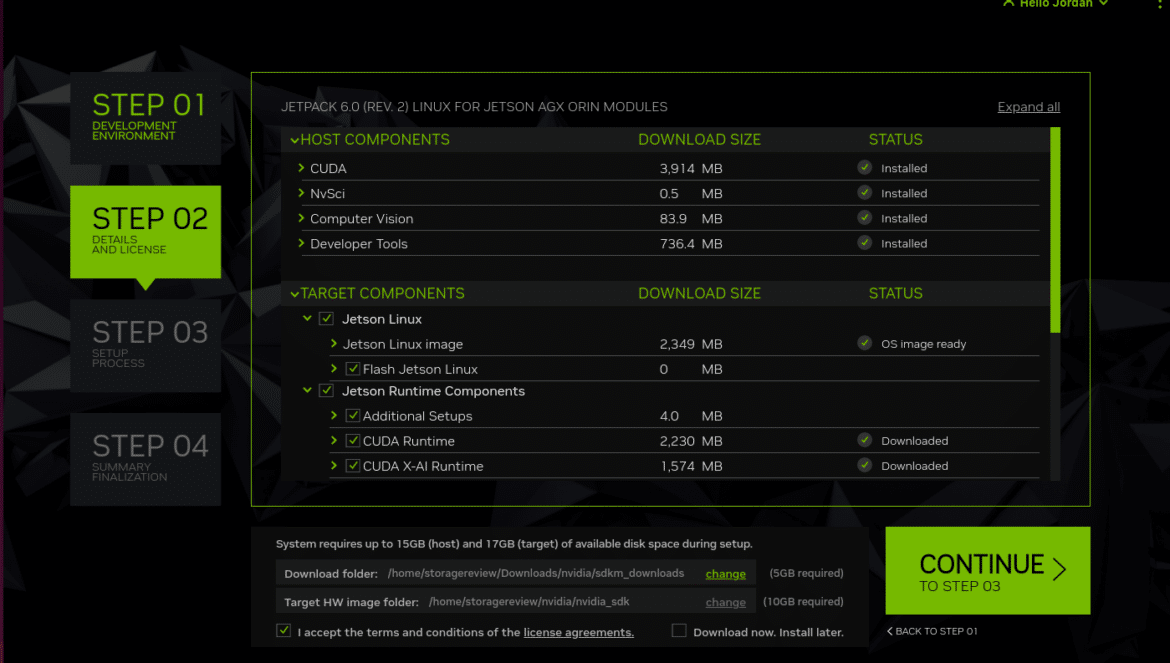This screenshot has height=663, width=1170.
Task: Select Step 02 Details and License
Action: coord(146,232)
